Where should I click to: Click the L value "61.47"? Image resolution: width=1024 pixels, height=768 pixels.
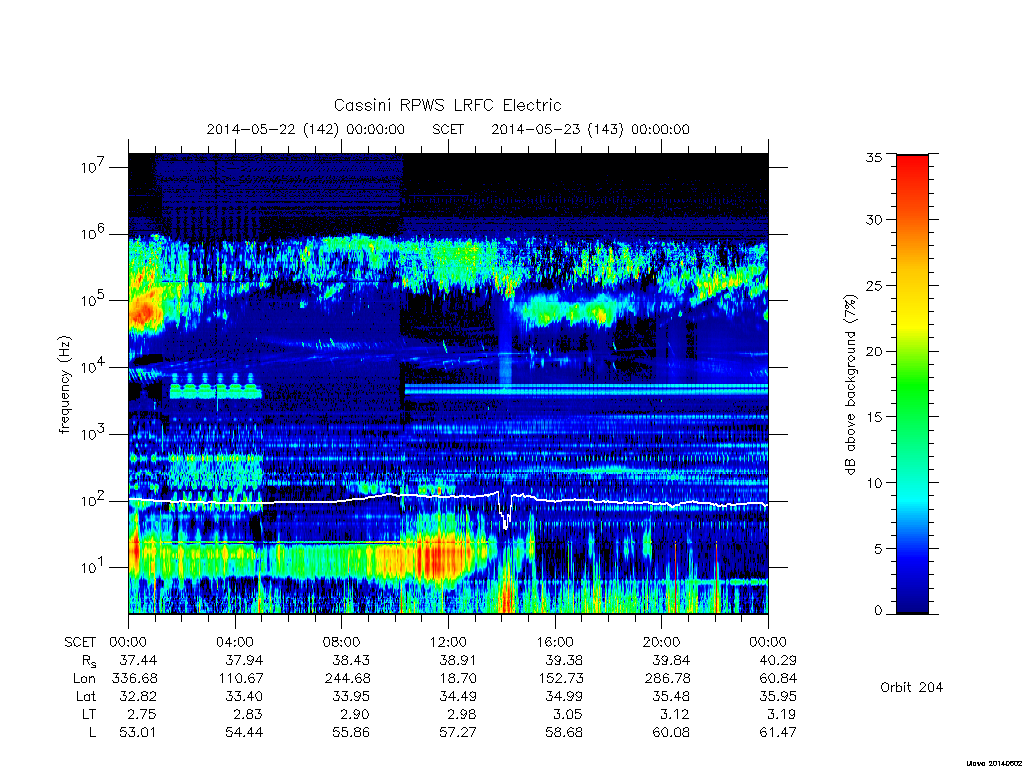[x=778, y=732]
